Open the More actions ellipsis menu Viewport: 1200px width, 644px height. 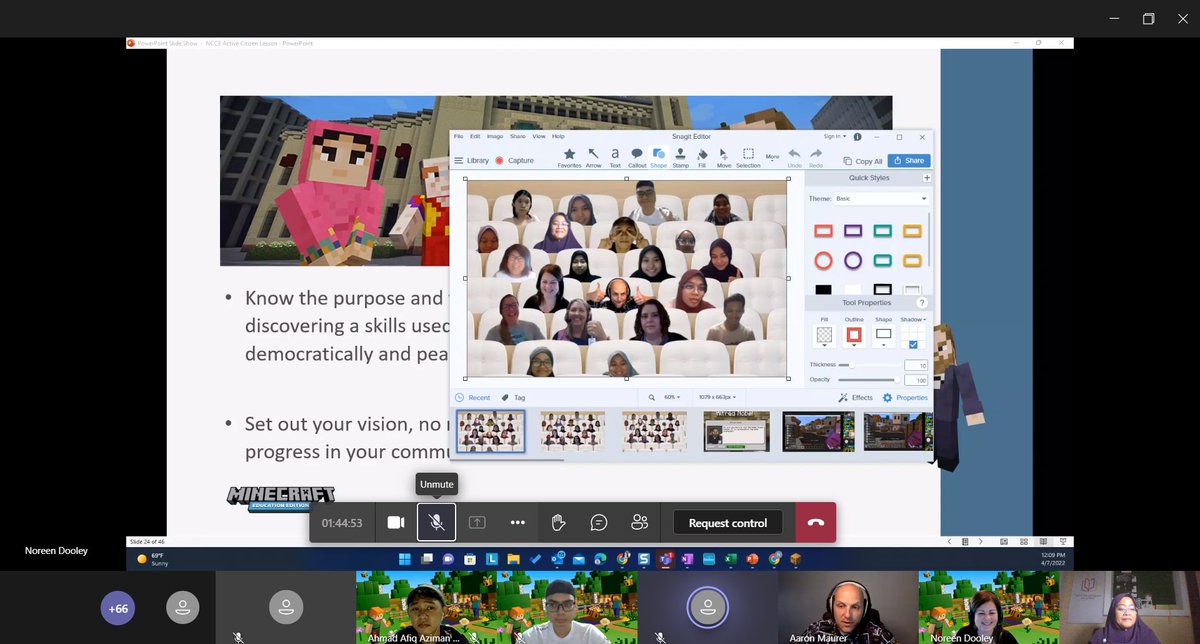(517, 522)
